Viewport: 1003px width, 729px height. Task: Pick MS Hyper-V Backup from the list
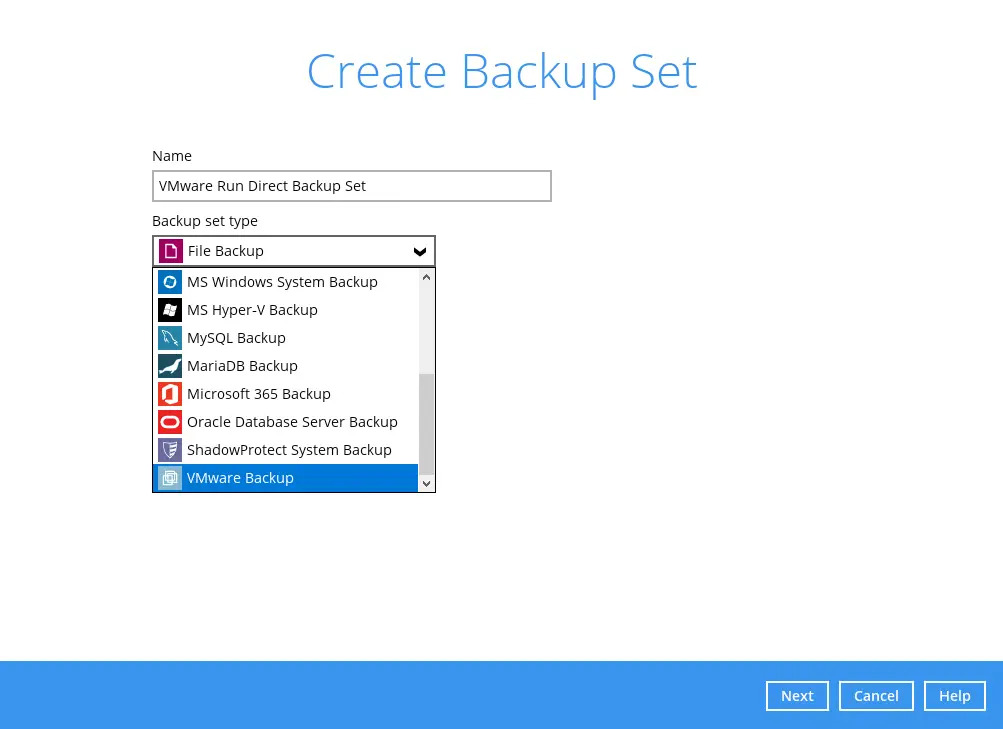click(x=252, y=310)
